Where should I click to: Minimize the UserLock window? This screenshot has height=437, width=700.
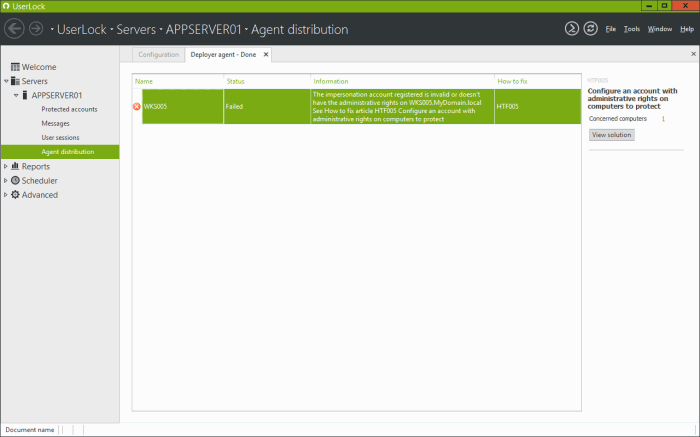pyautogui.click(x=649, y=6)
